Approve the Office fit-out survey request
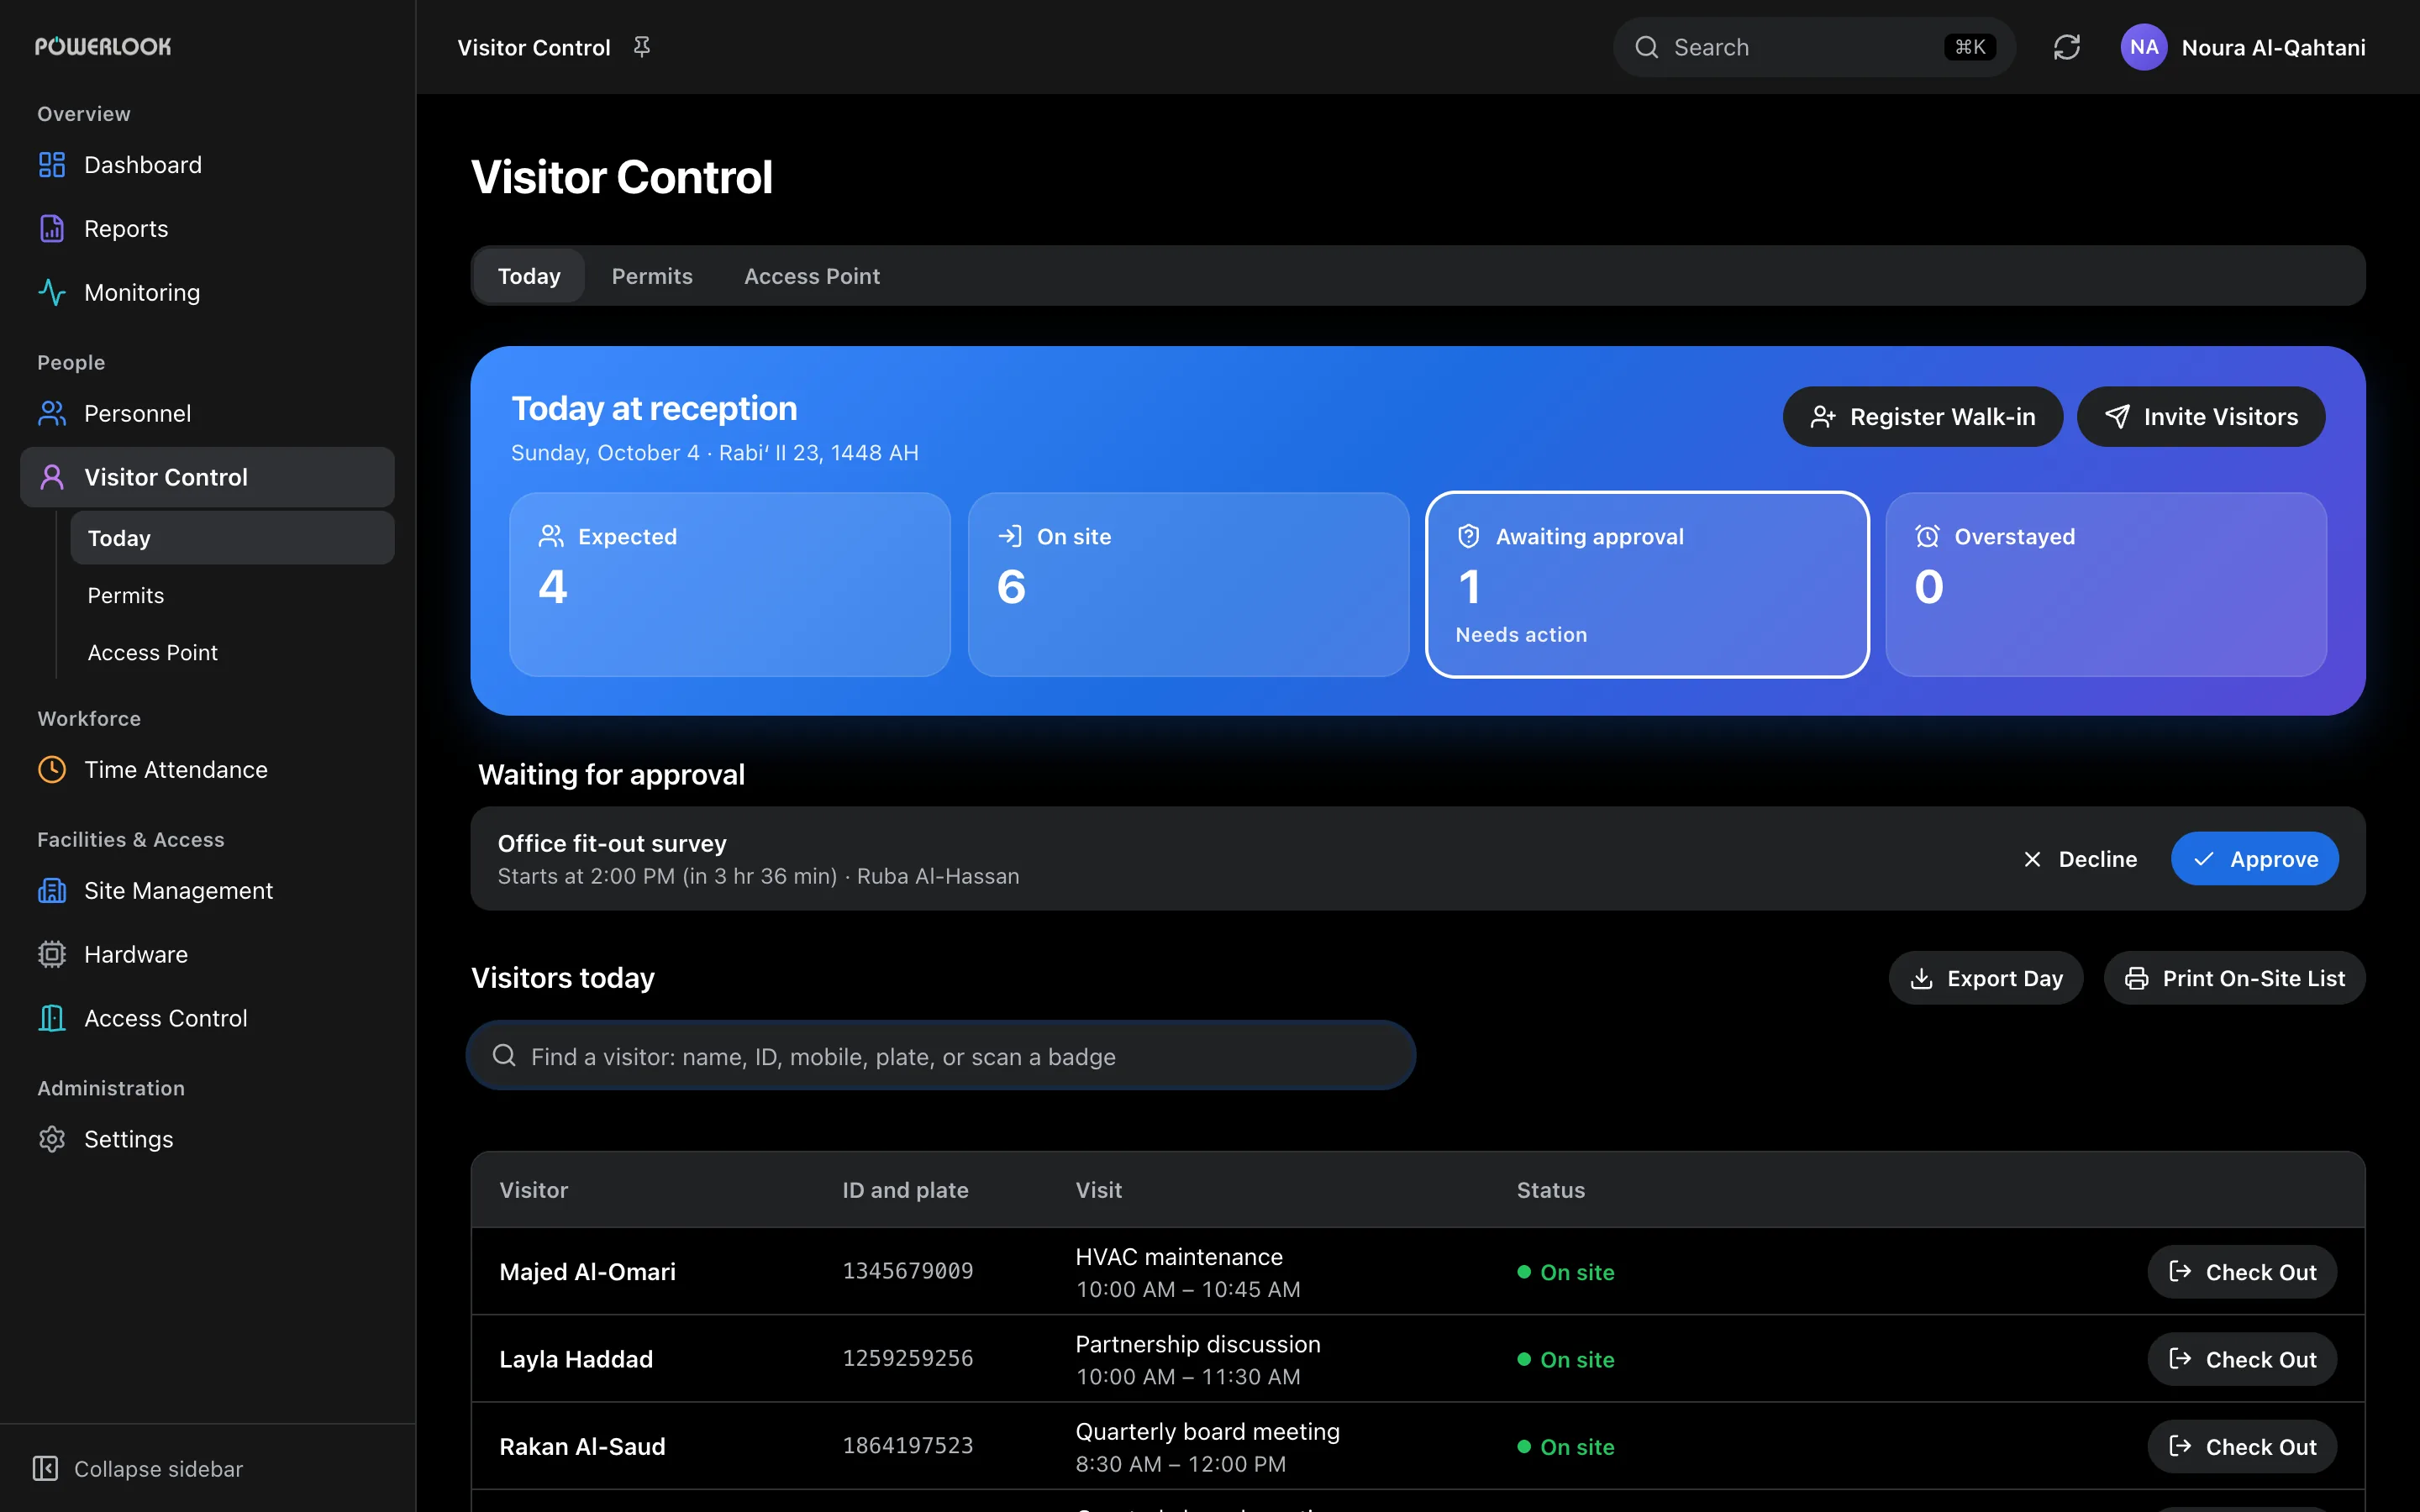The height and width of the screenshot is (1512, 2420). 2254,859
